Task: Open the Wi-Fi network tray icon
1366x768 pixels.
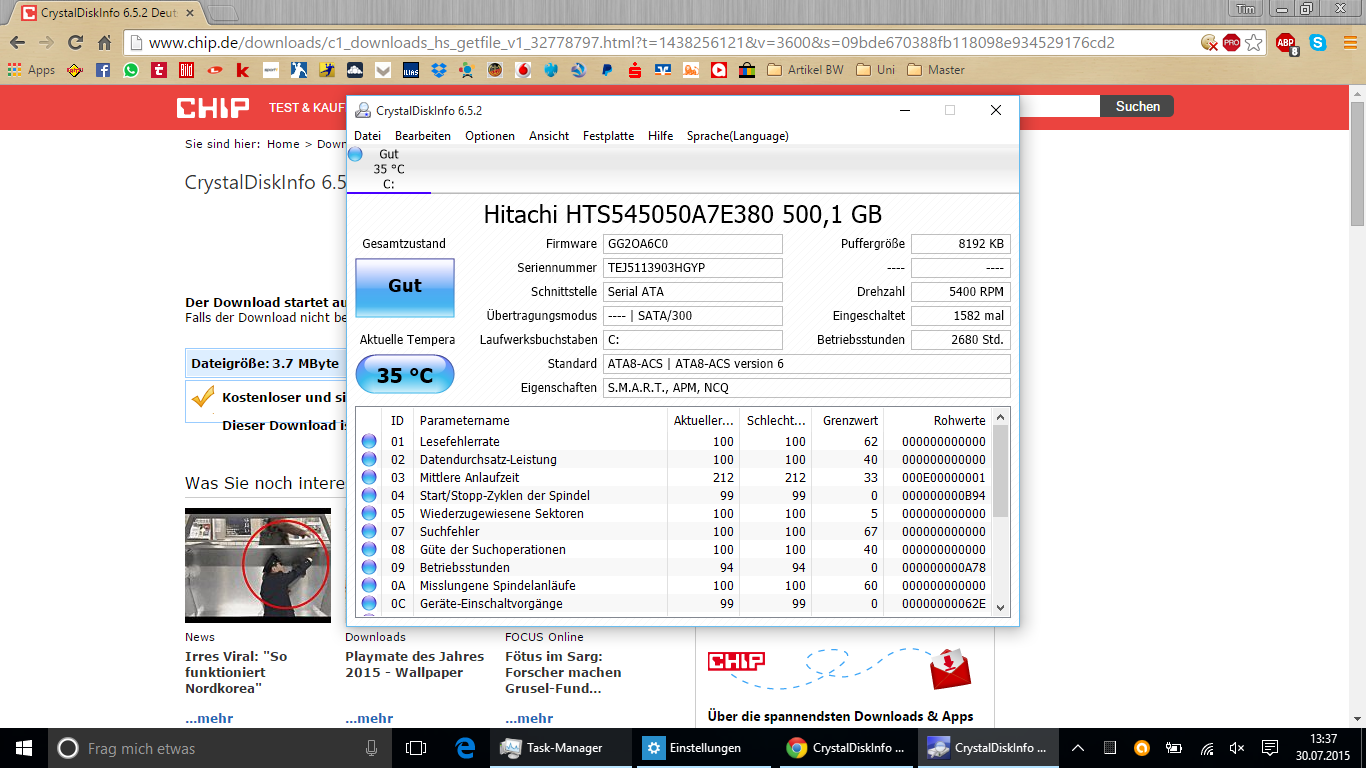Action: click(x=1207, y=748)
